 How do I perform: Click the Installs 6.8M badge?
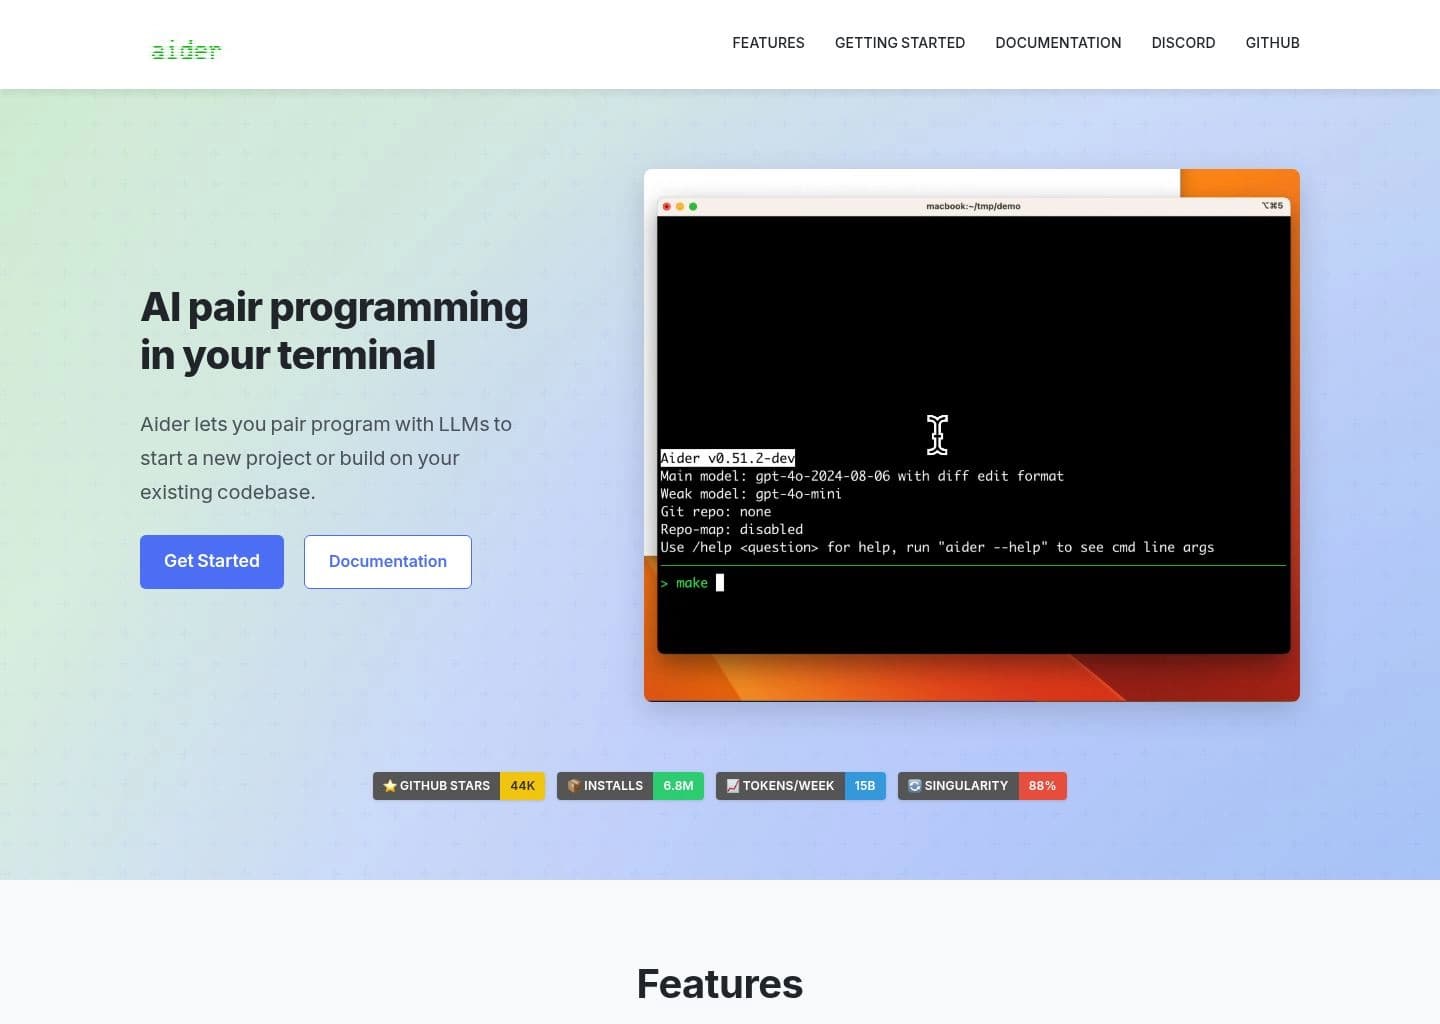(x=630, y=786)
